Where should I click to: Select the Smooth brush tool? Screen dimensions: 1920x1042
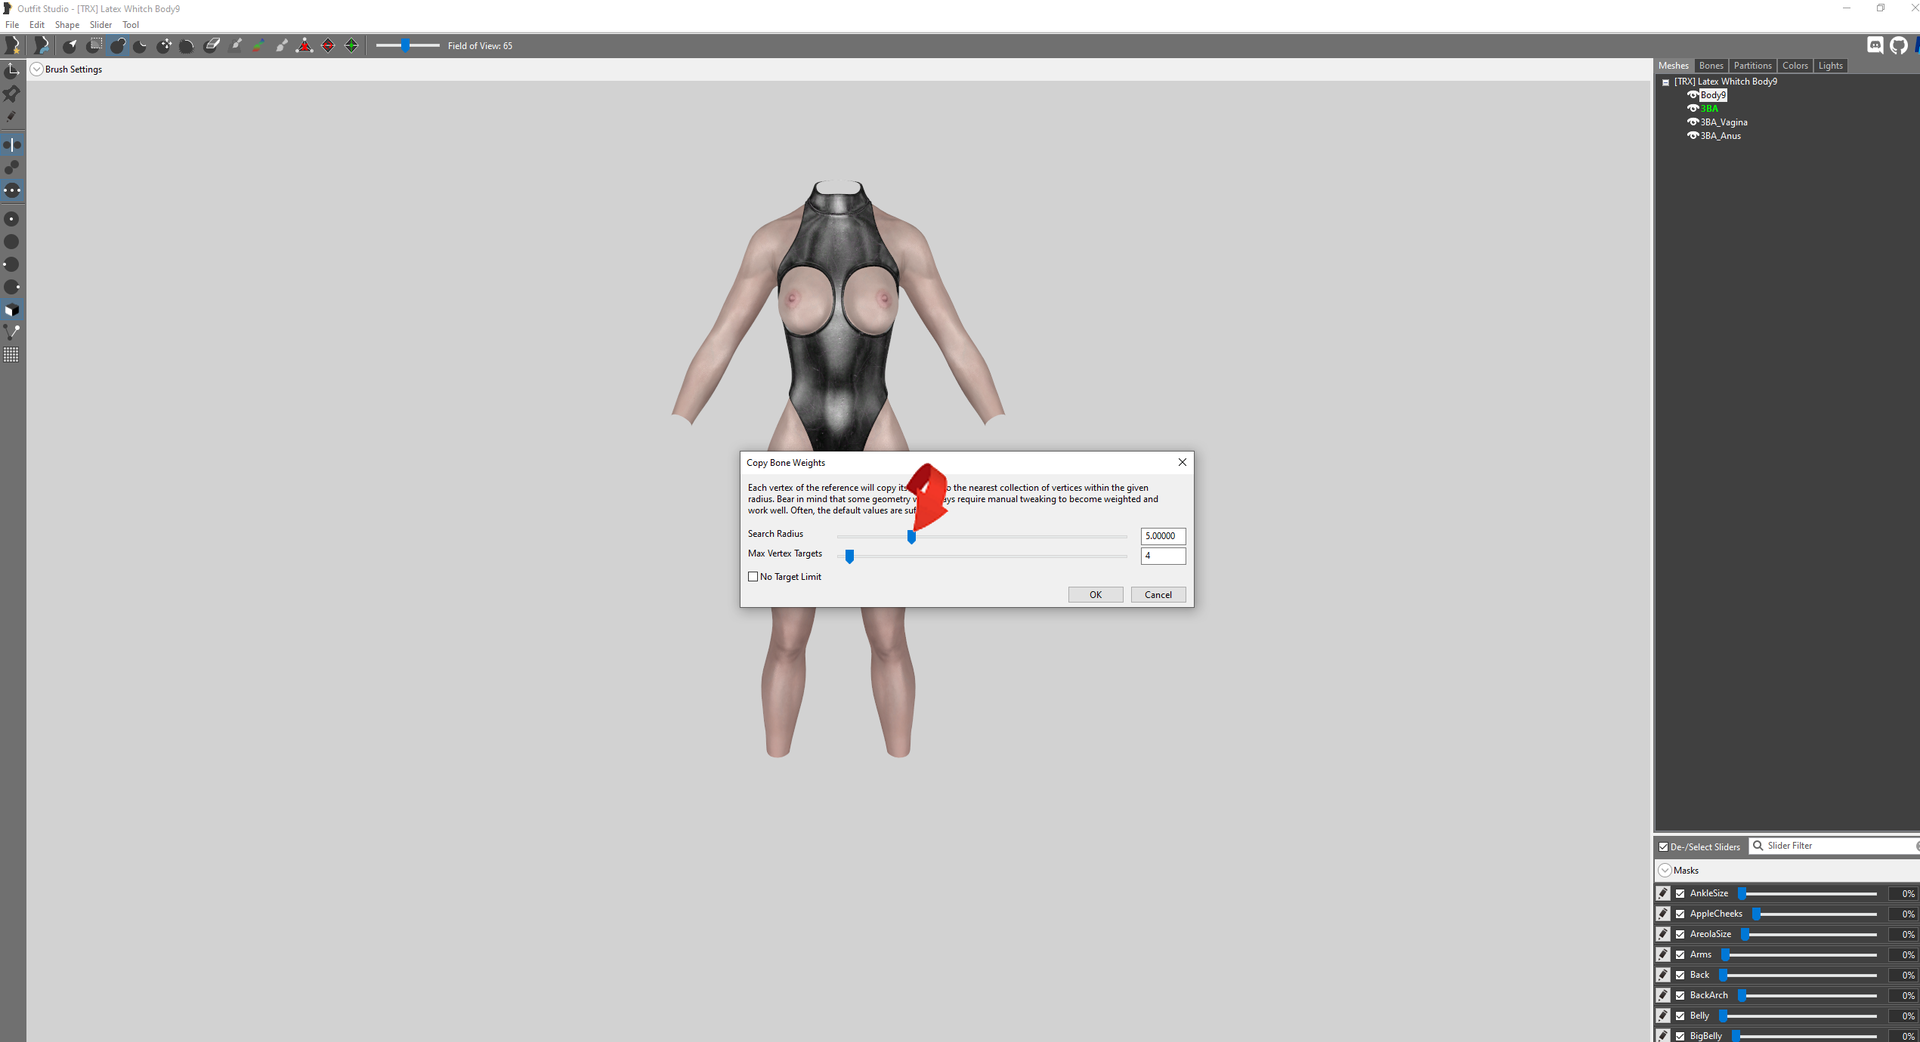188,45
